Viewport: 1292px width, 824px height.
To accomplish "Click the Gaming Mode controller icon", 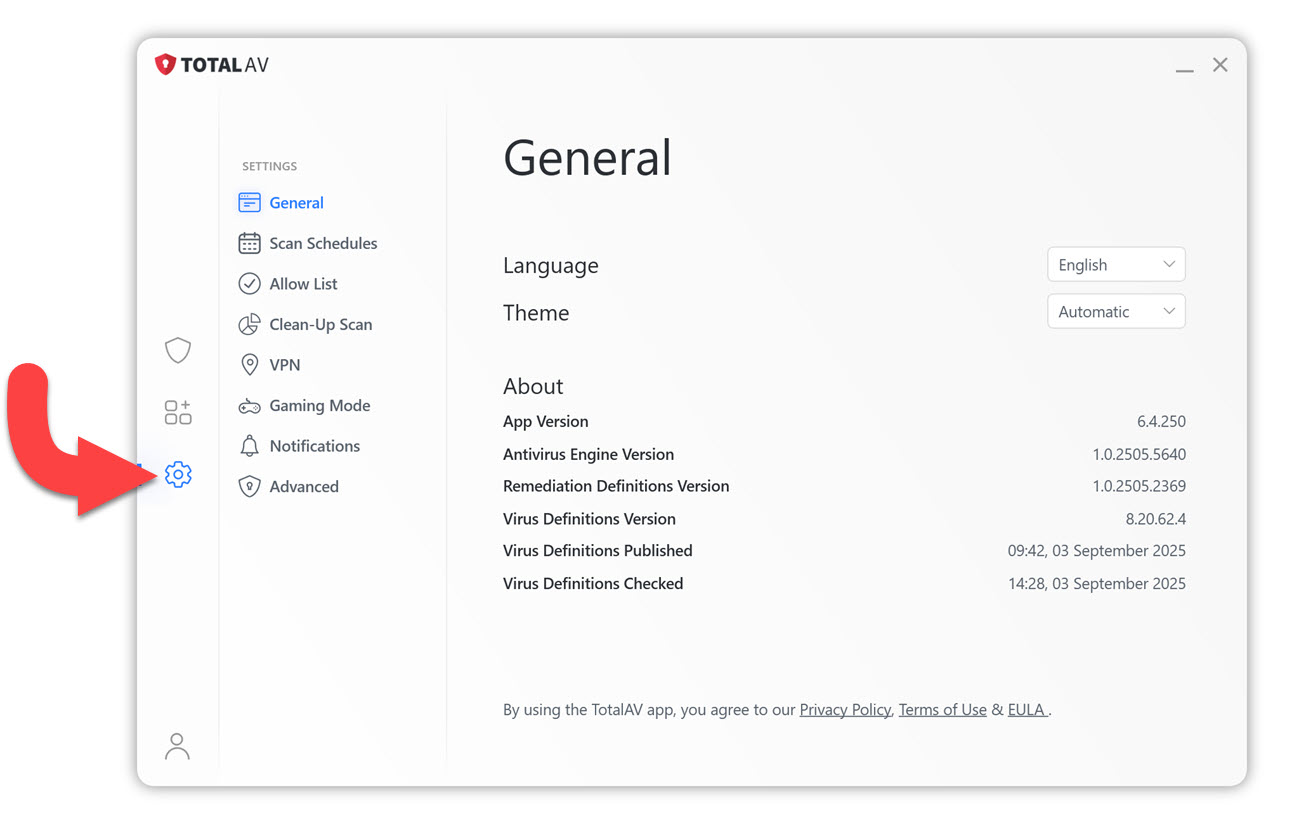I will pos(249,406).
